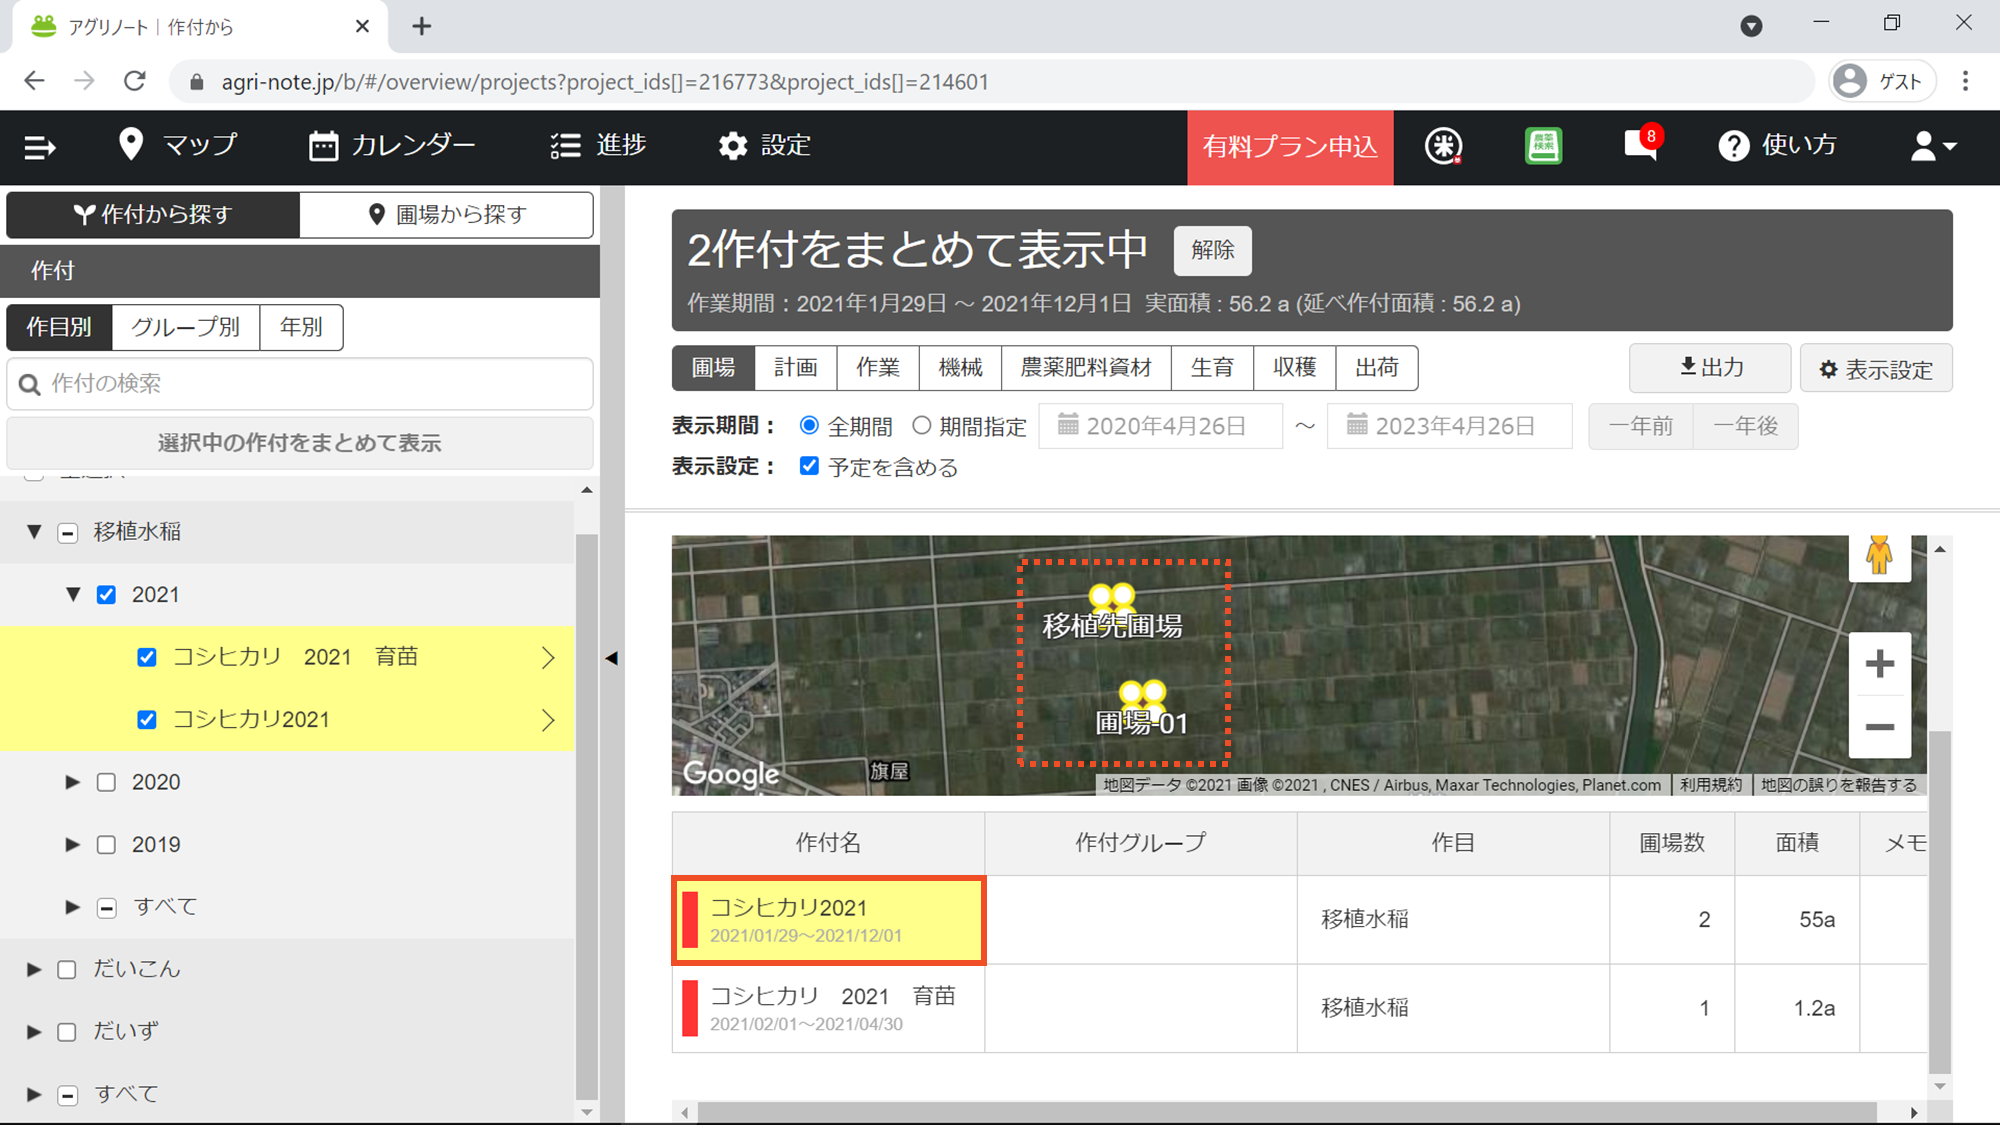2000x1125 pixels.
Task: Collapse the left panel with arrow
Action: point(612,658)
